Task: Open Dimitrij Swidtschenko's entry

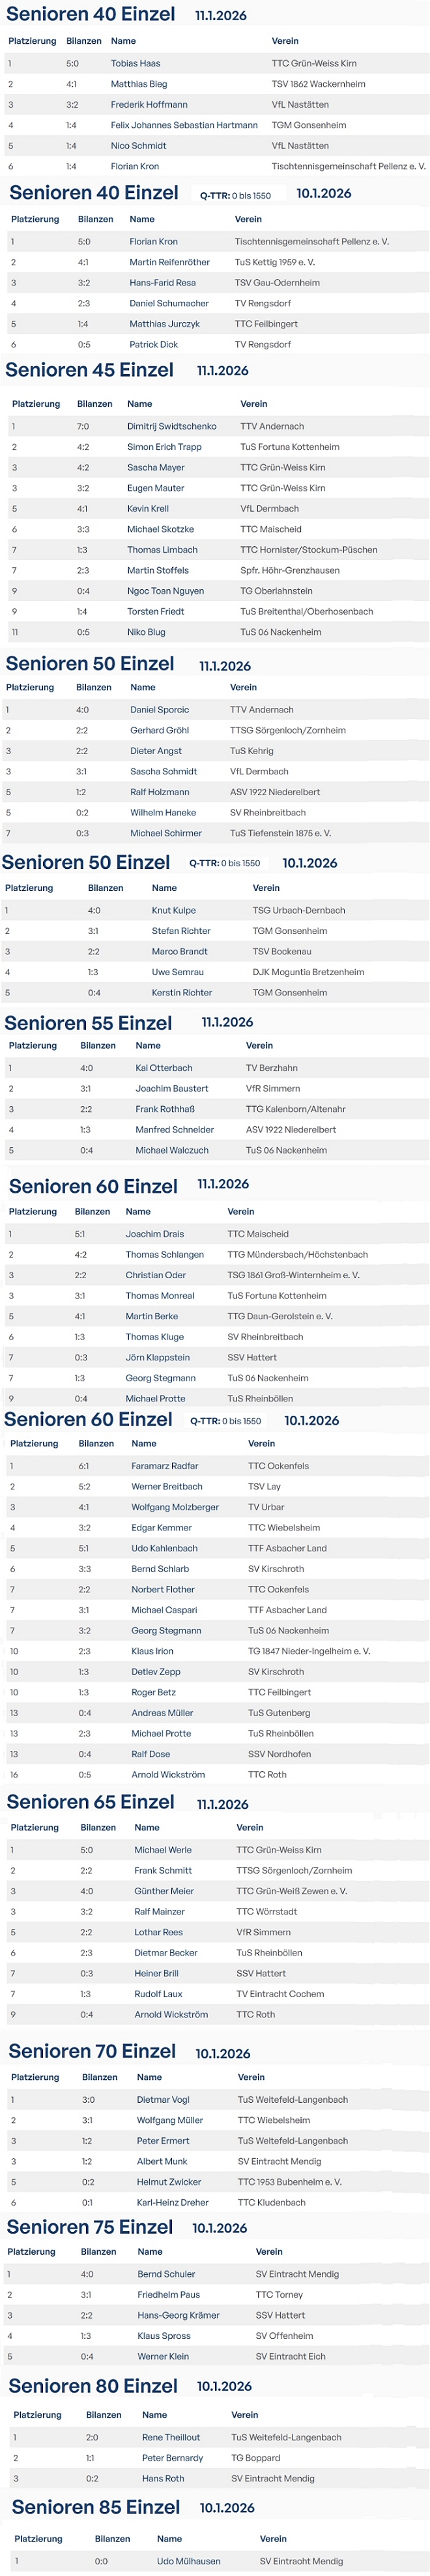Action: click(171, 426)
